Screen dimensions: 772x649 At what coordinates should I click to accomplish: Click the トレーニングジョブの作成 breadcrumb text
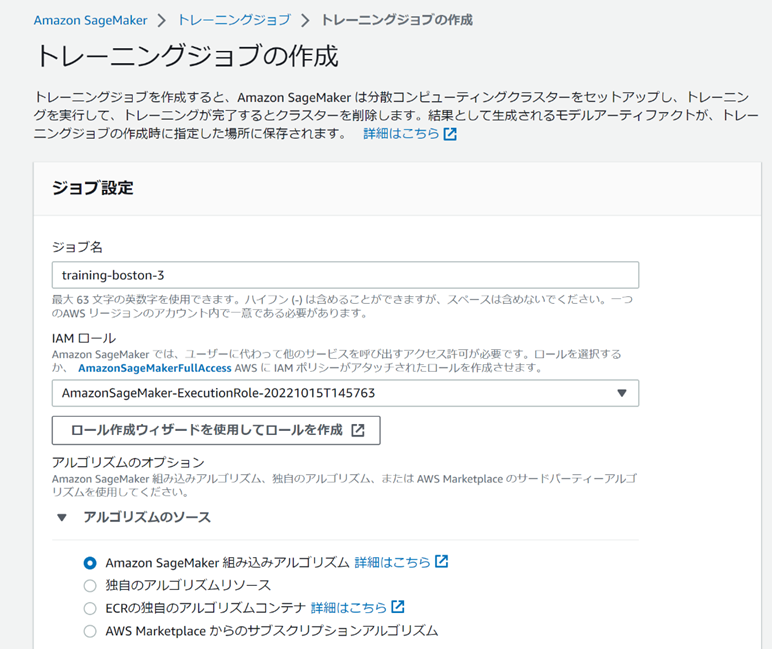(397, 20)
